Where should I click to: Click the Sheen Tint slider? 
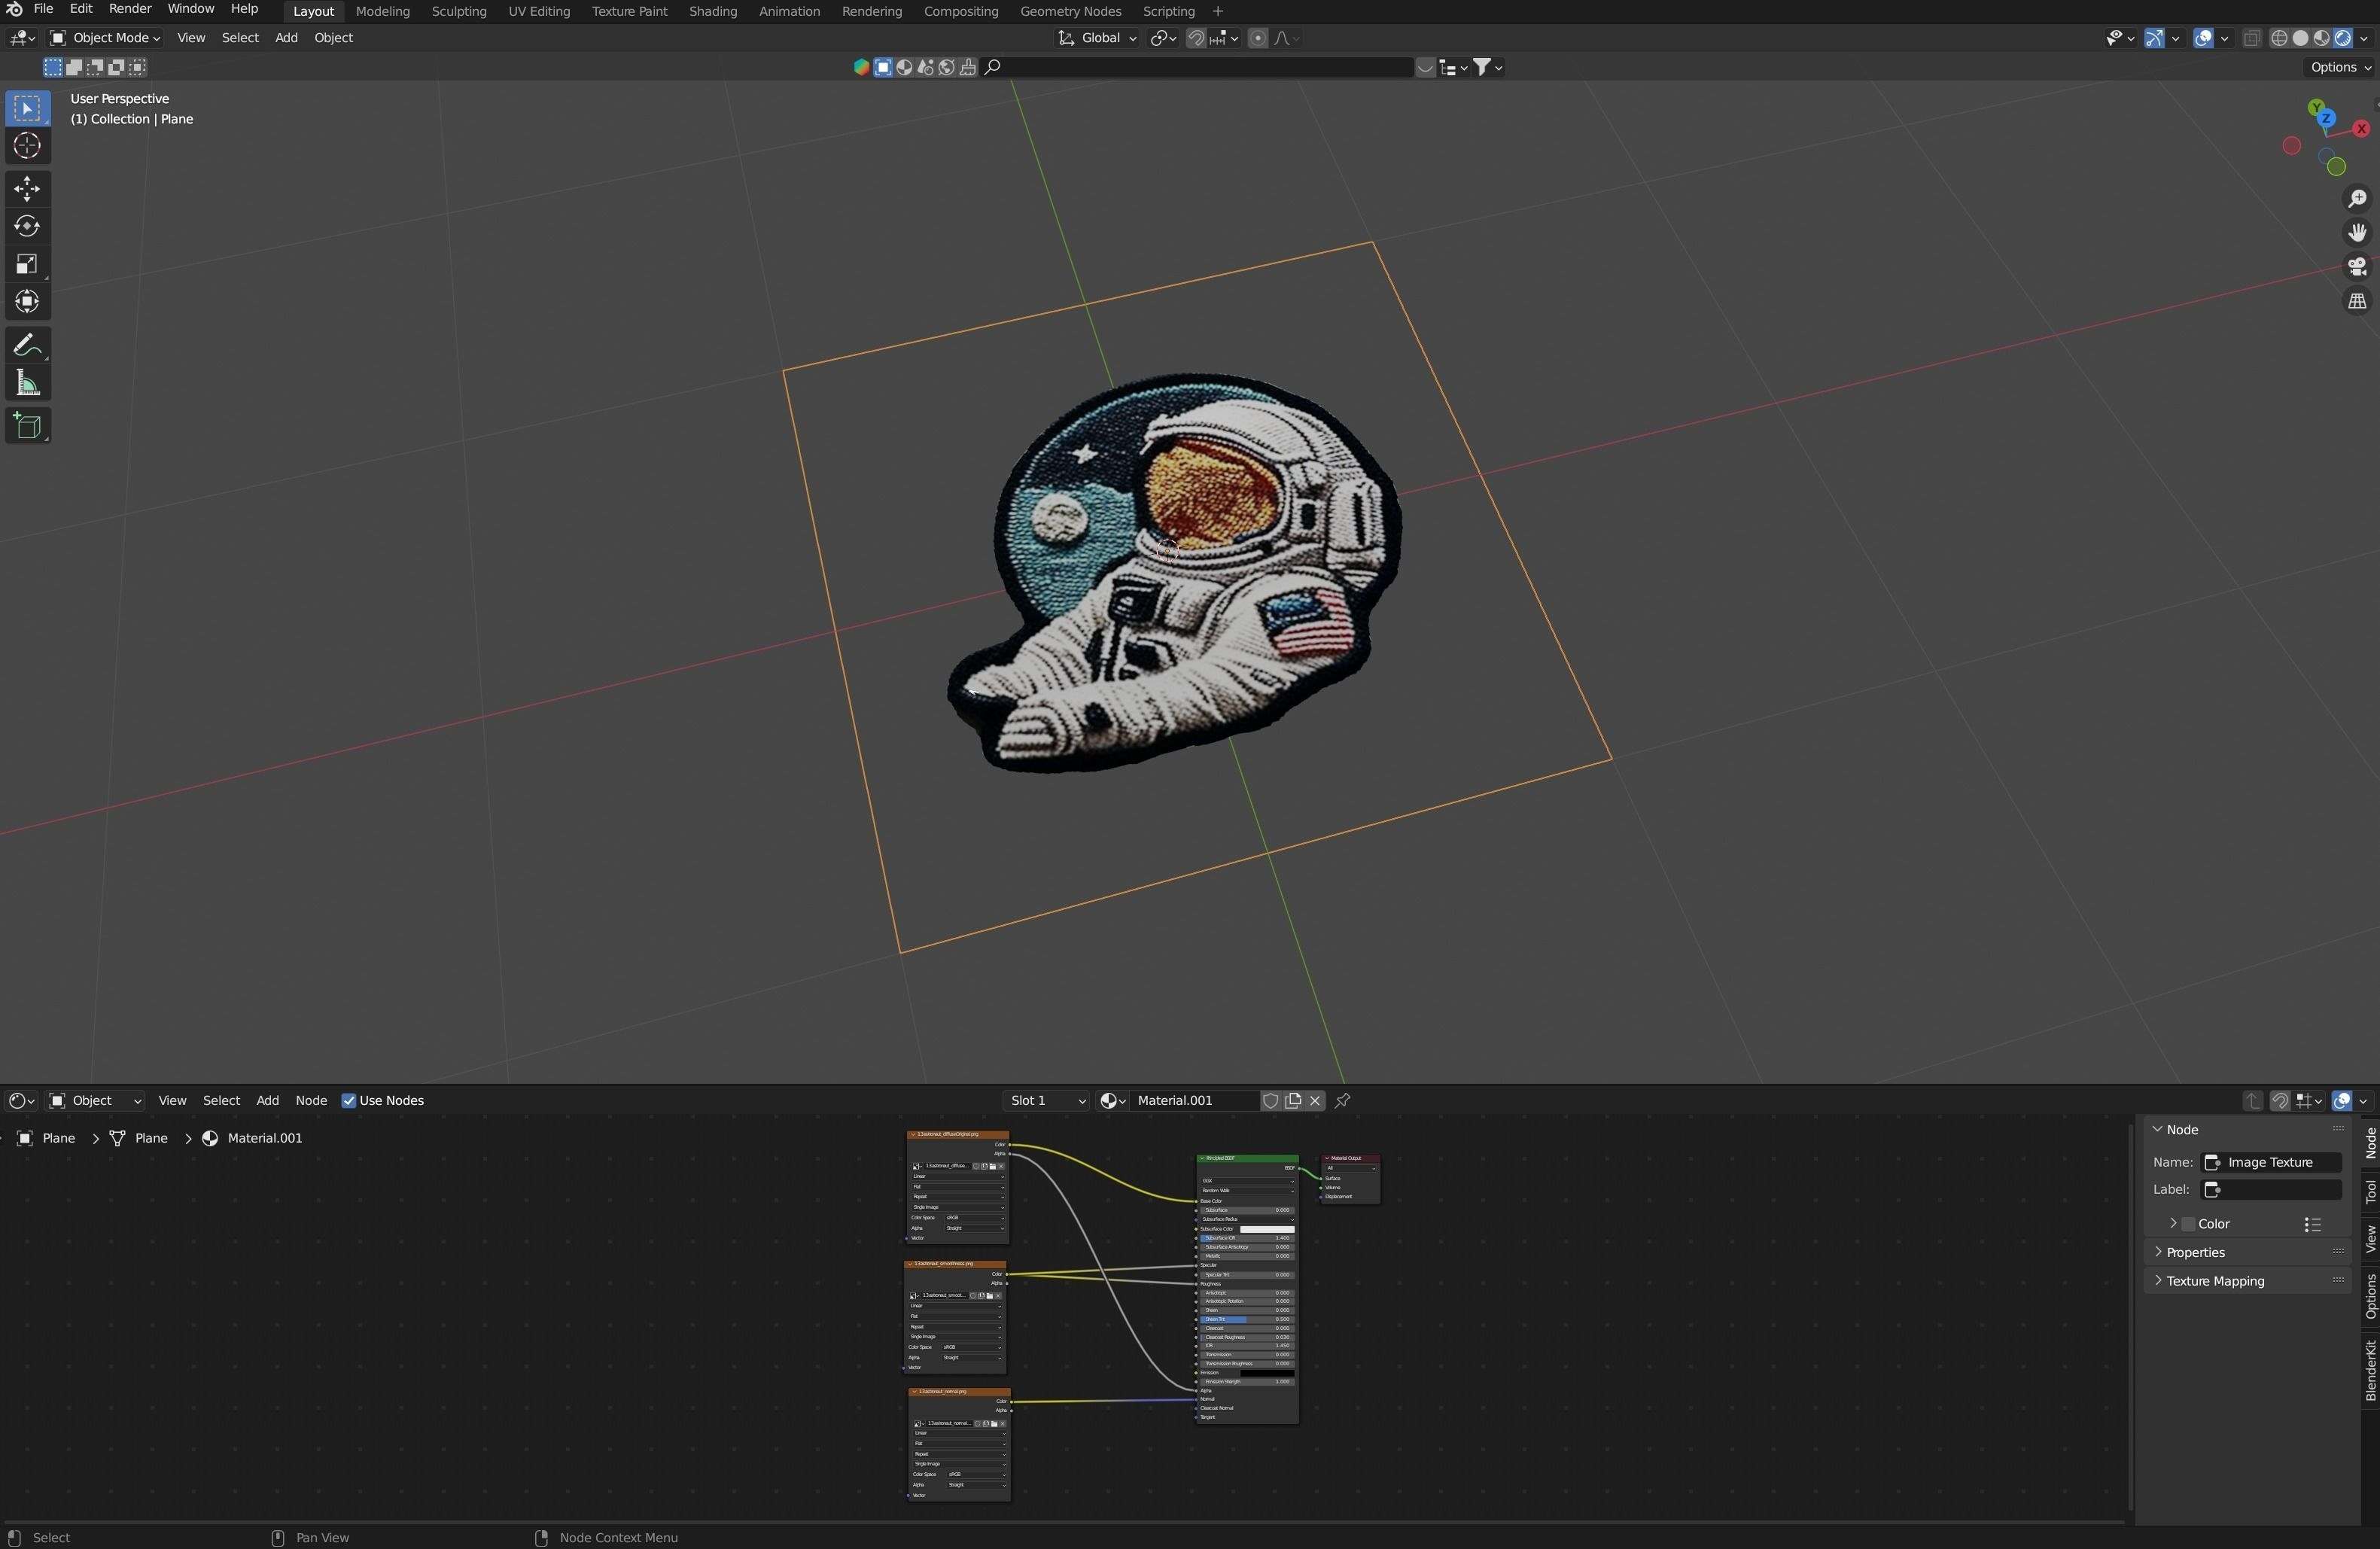(1246, 1320)
